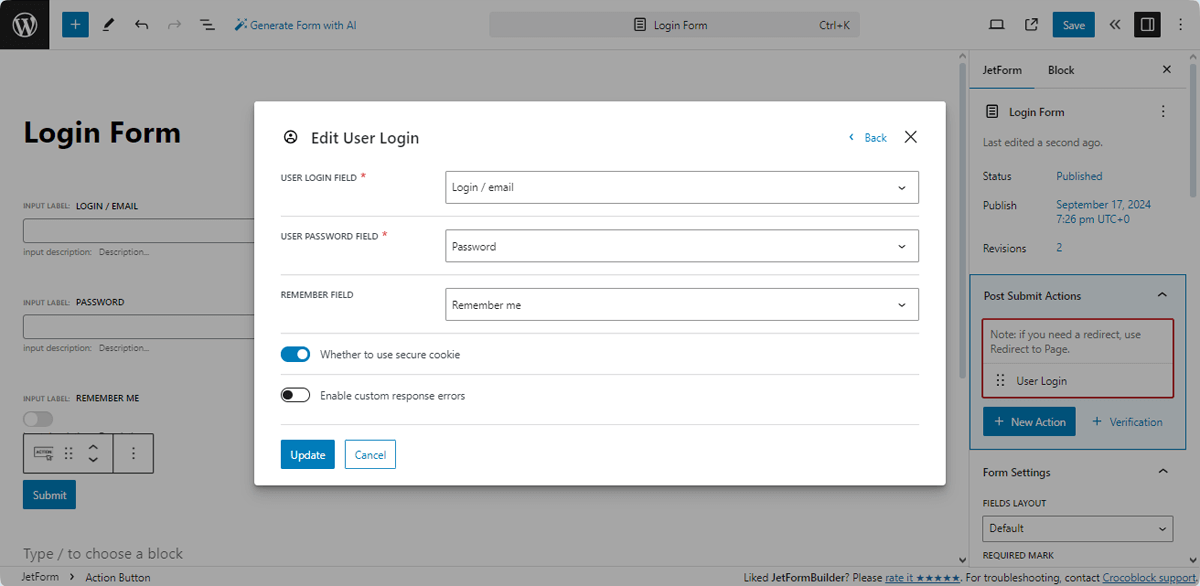Switch to the Block tab
Screen dimensions: 1200x586
(1060, 70)
